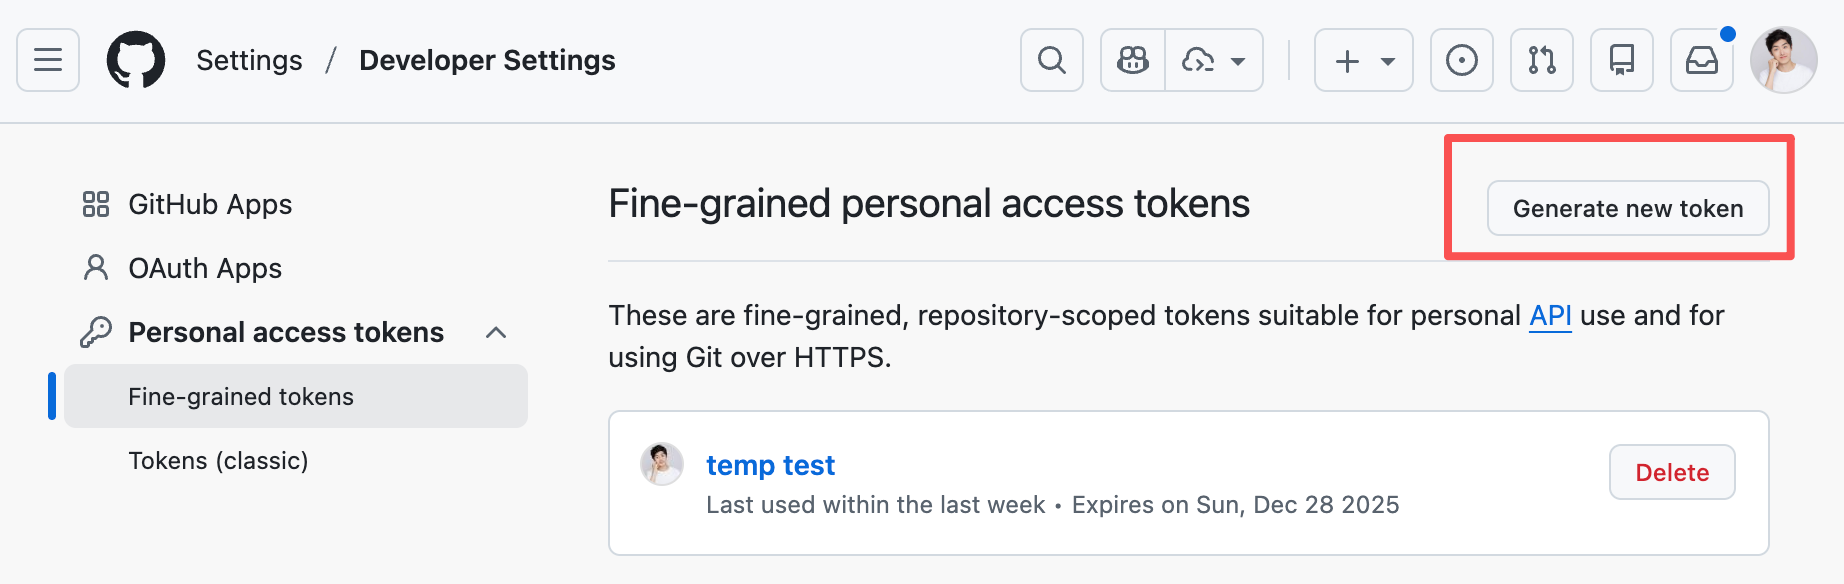Open the profile avatar menu
The width and height of the screenshot is (1844, 584).
coord(1783,60)
